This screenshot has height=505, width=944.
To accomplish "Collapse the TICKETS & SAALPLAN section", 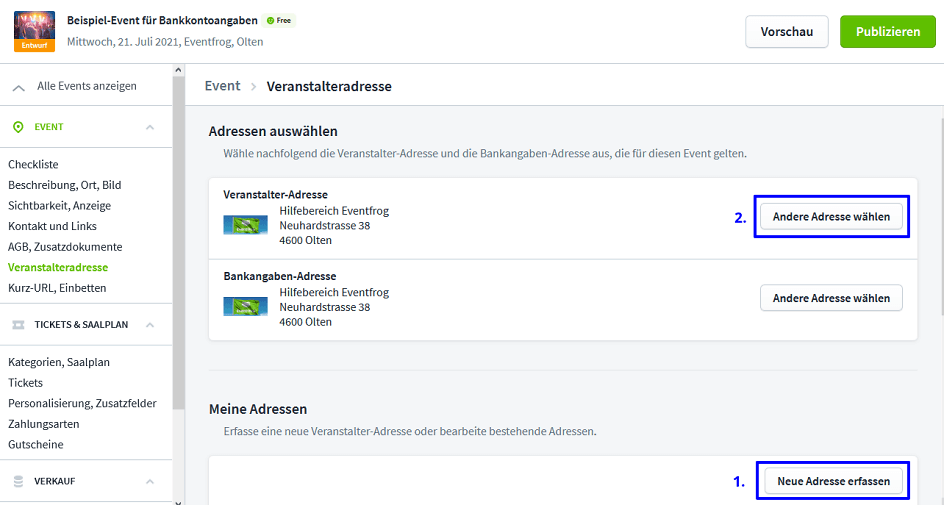I will pyautogui.click(x=150, y=325).
